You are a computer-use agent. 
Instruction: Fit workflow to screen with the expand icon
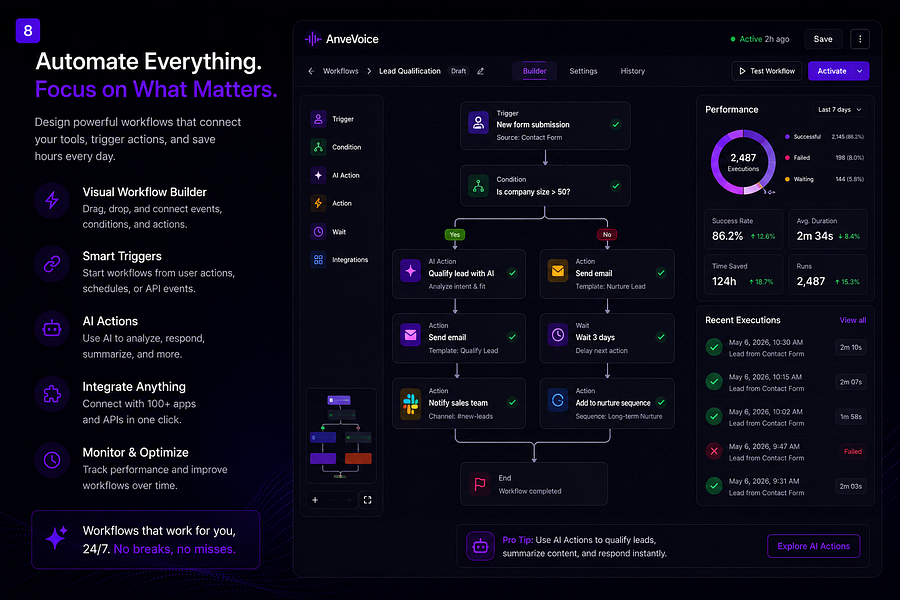[367, 500]
